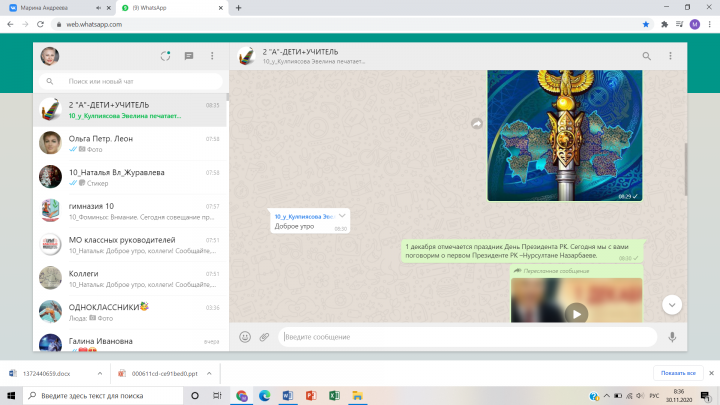Start a new chat icon

189,56
